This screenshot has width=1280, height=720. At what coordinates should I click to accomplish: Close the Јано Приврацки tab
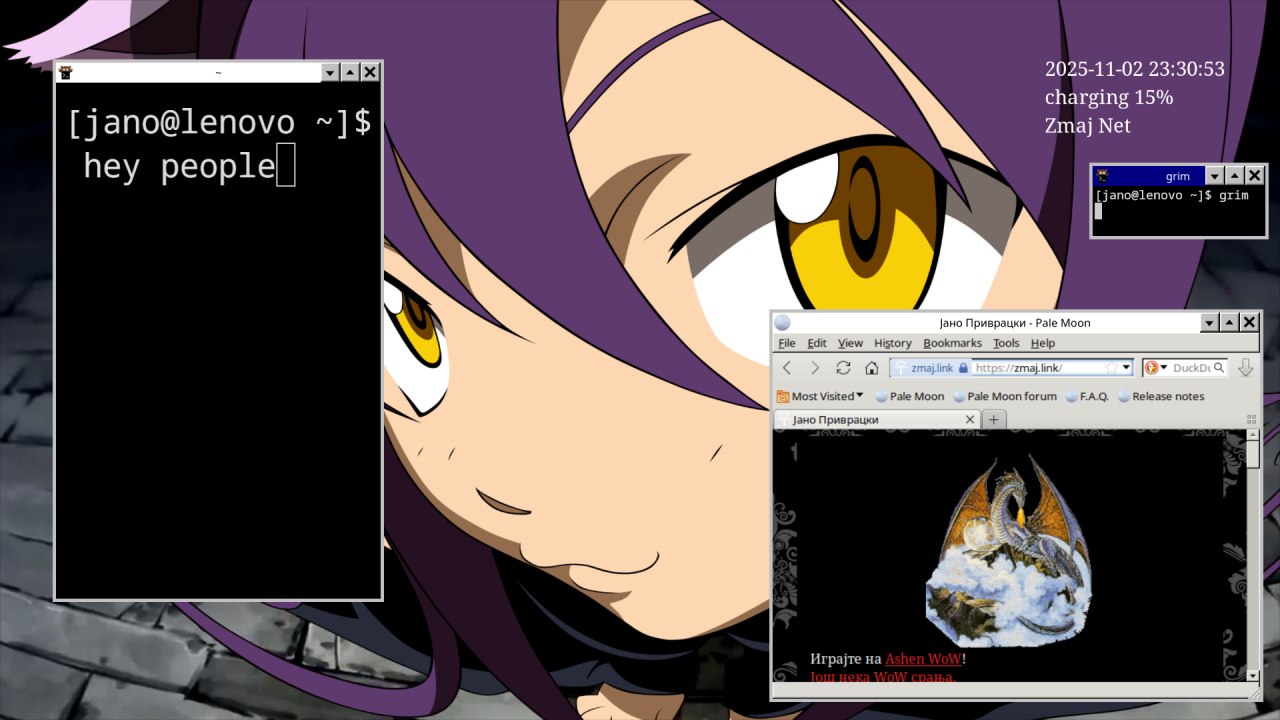coord(970,420)
